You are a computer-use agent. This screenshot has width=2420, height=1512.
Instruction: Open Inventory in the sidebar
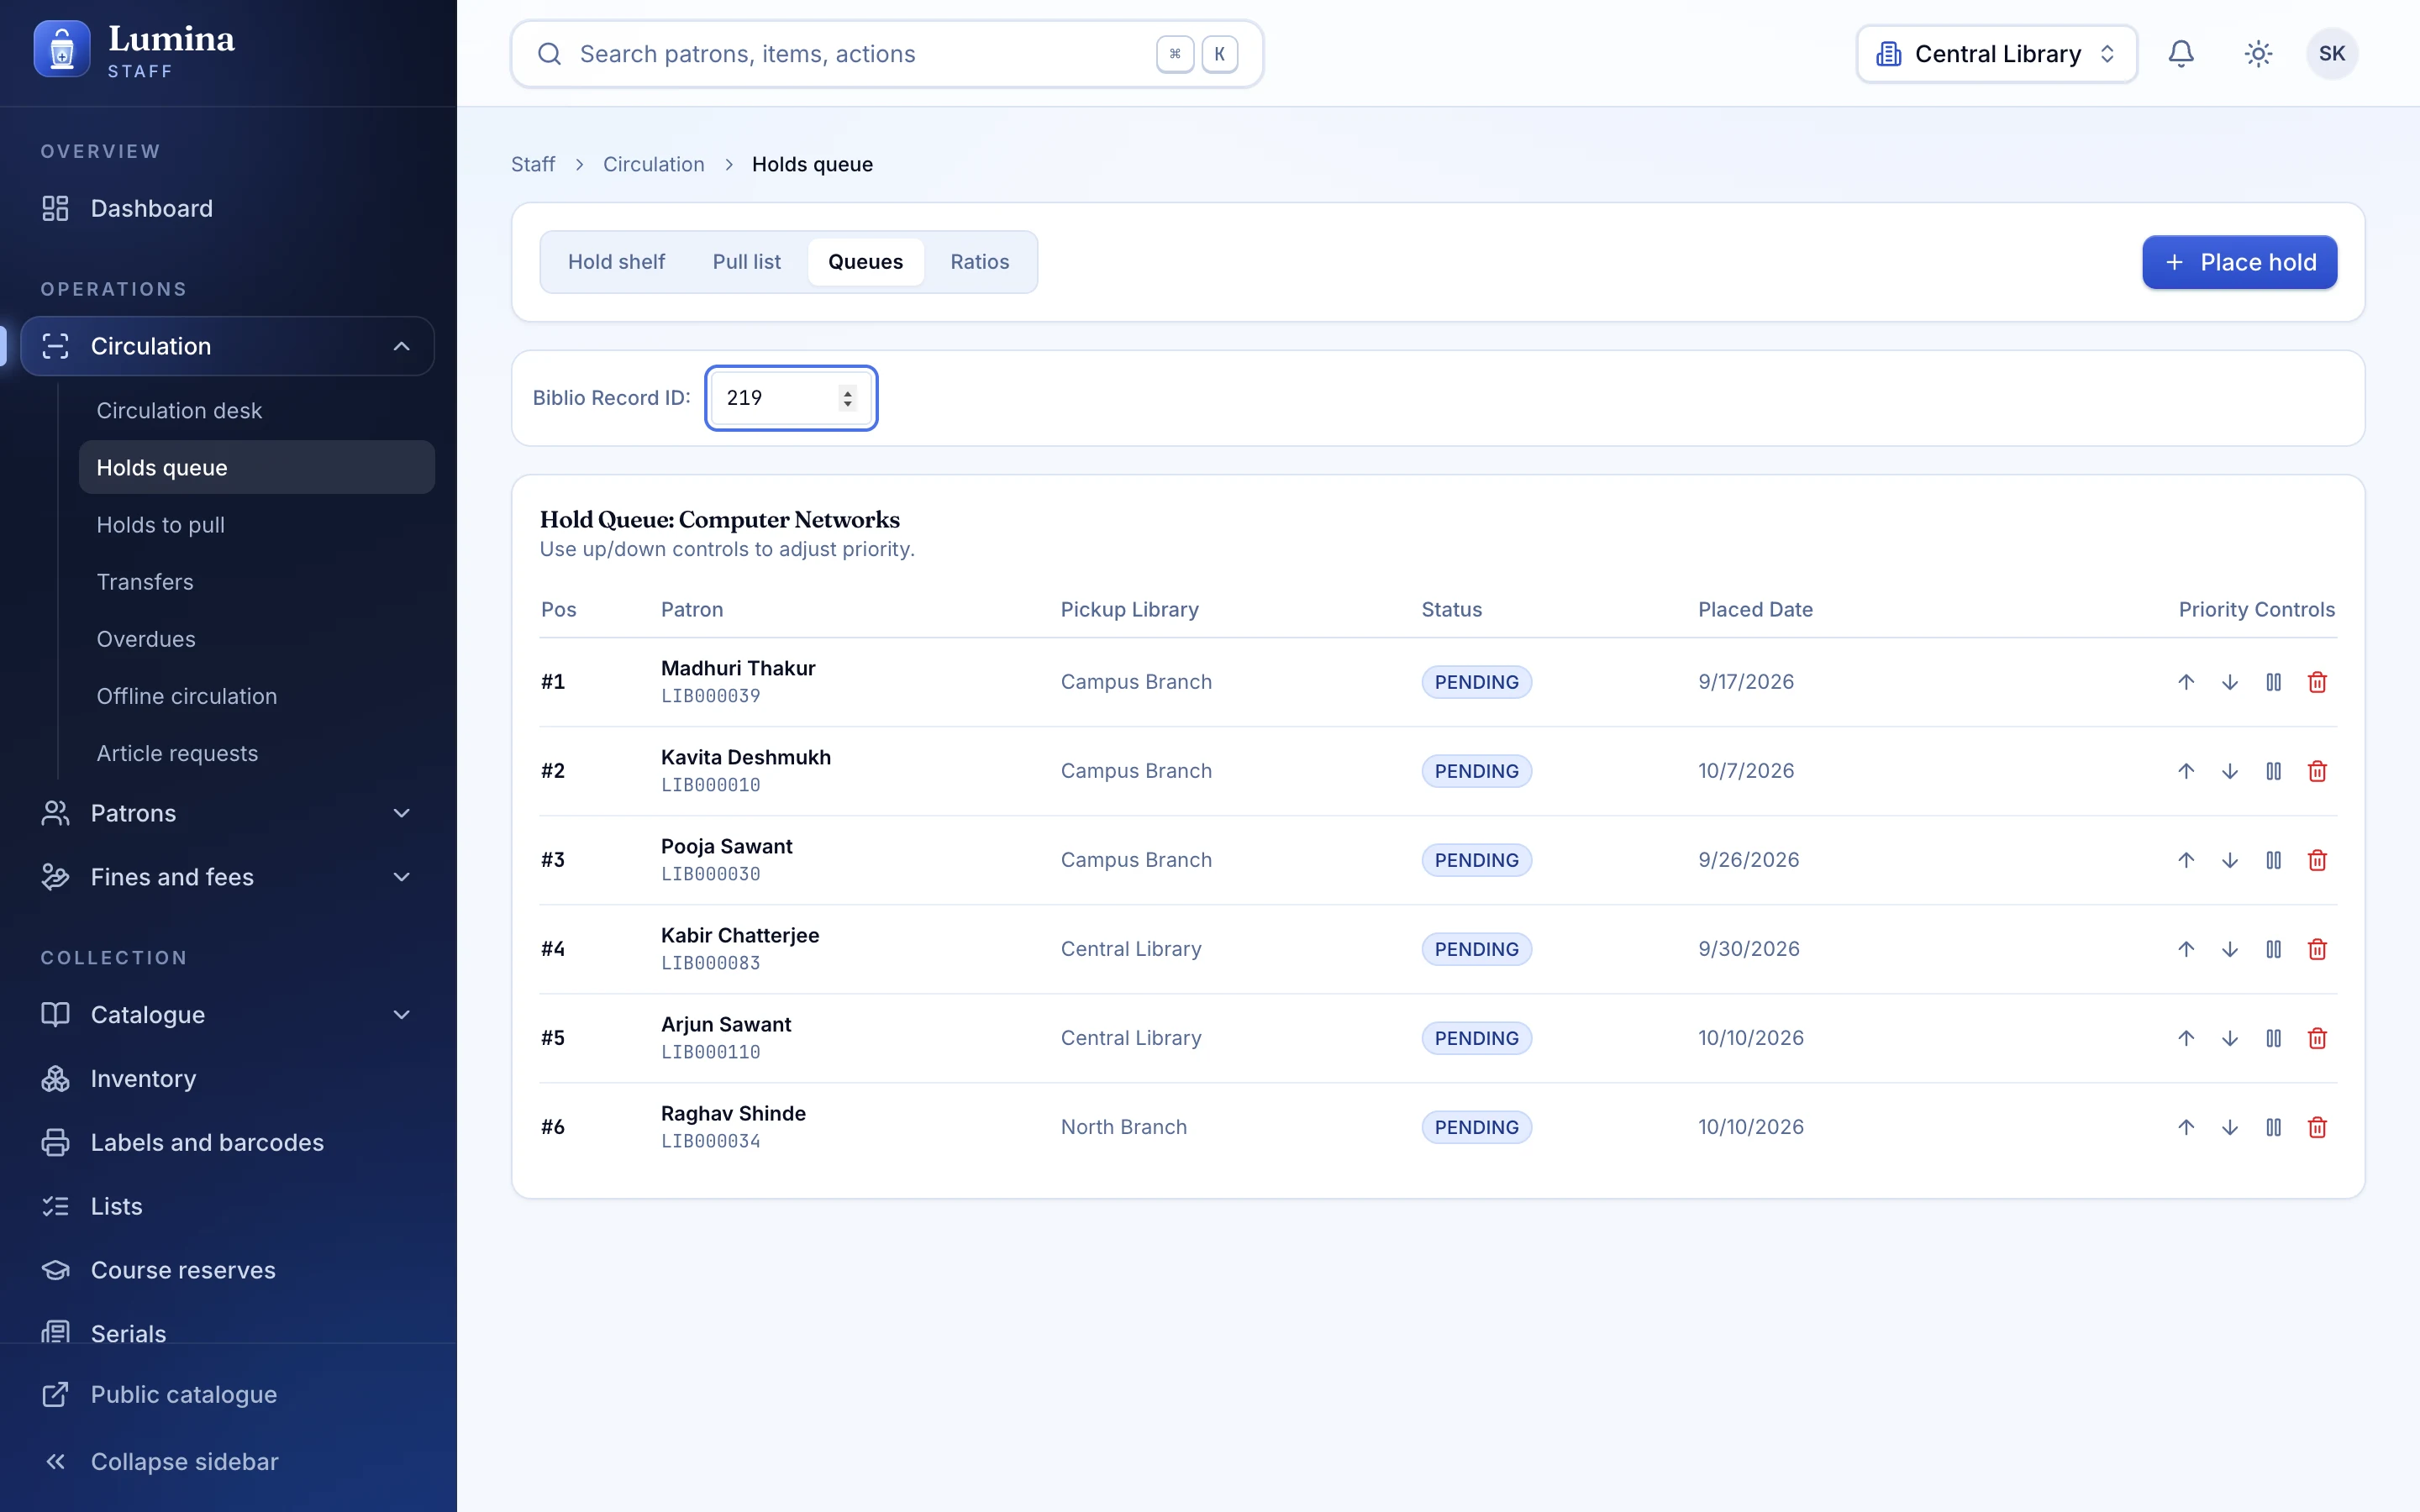pos(228,1078)
